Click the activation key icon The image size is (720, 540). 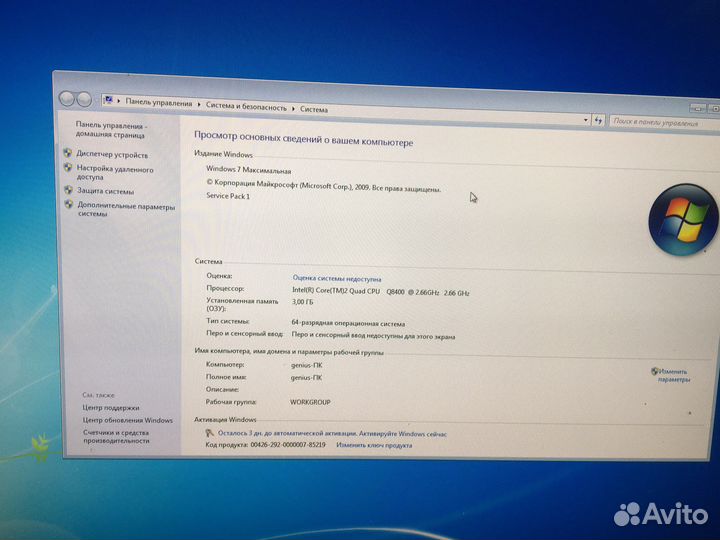(x=209, y=433)
